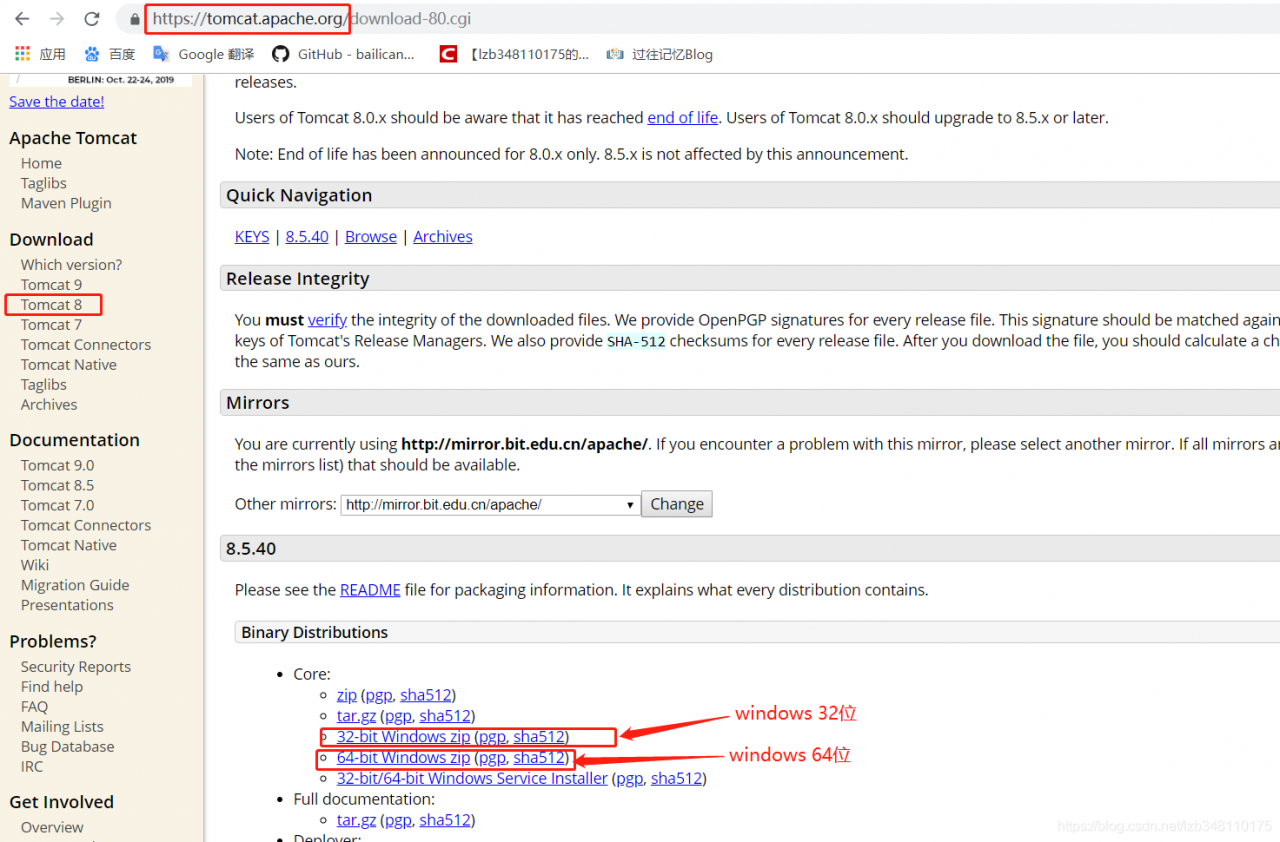Open the Security Reports link
This screenshot has height=842, width=1280.
coord(76,666)
